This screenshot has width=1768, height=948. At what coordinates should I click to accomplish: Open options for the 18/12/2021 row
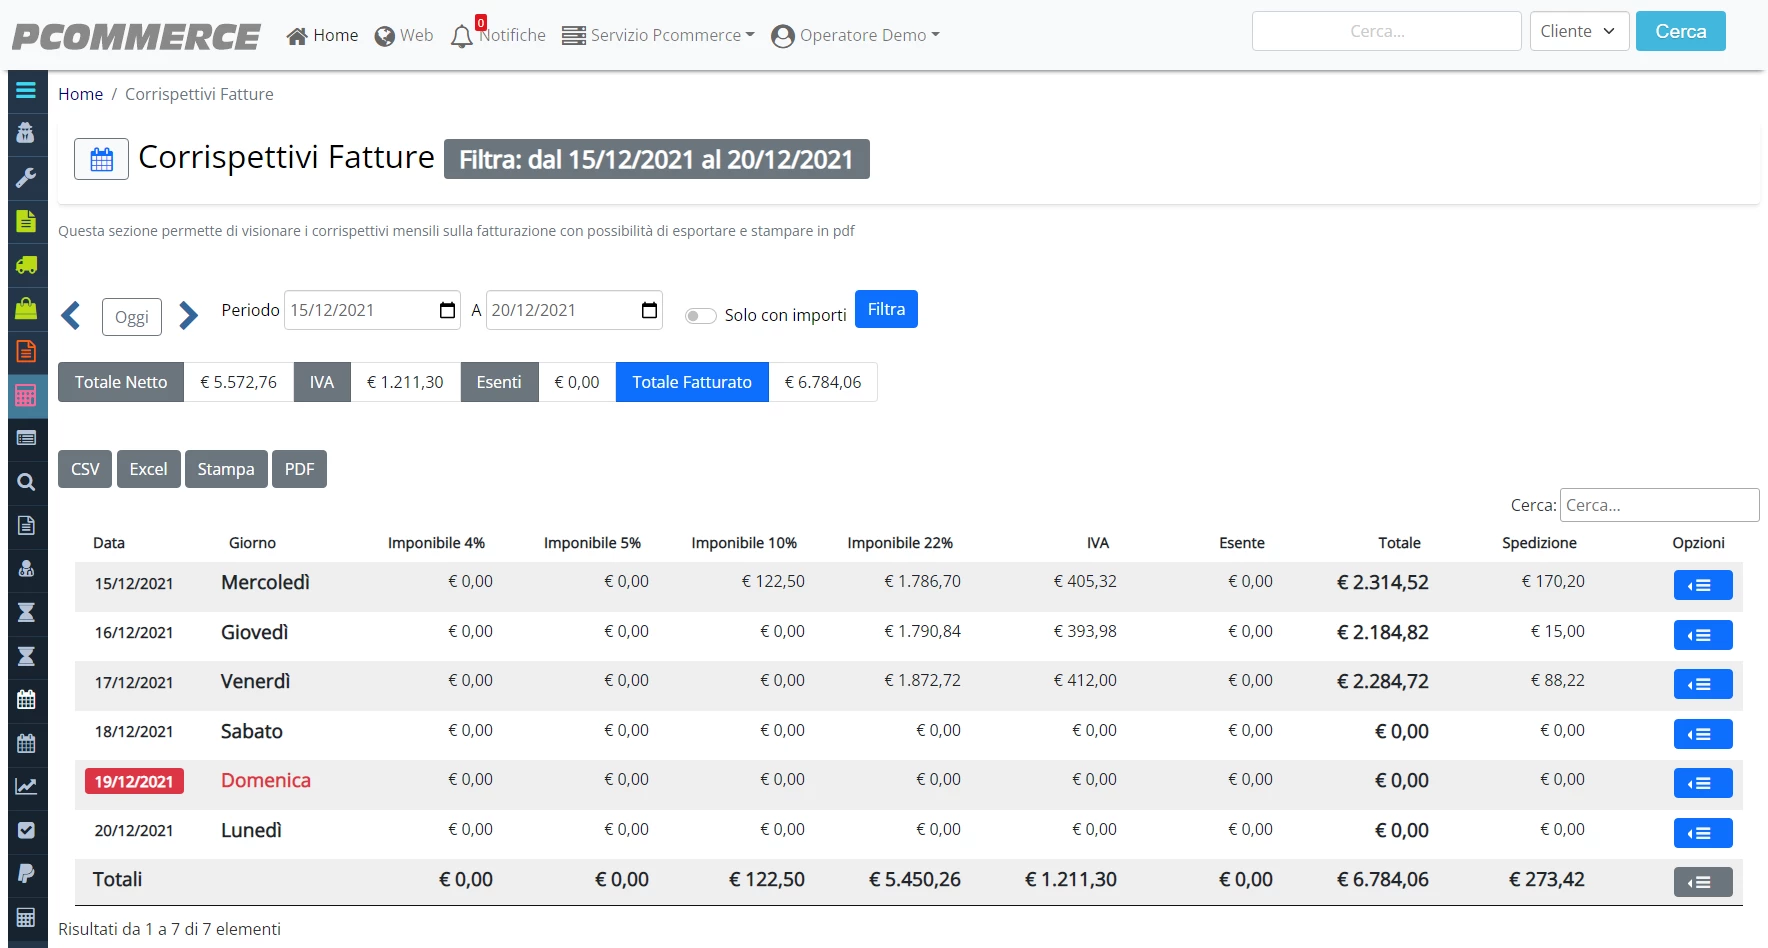point(1702,734)
